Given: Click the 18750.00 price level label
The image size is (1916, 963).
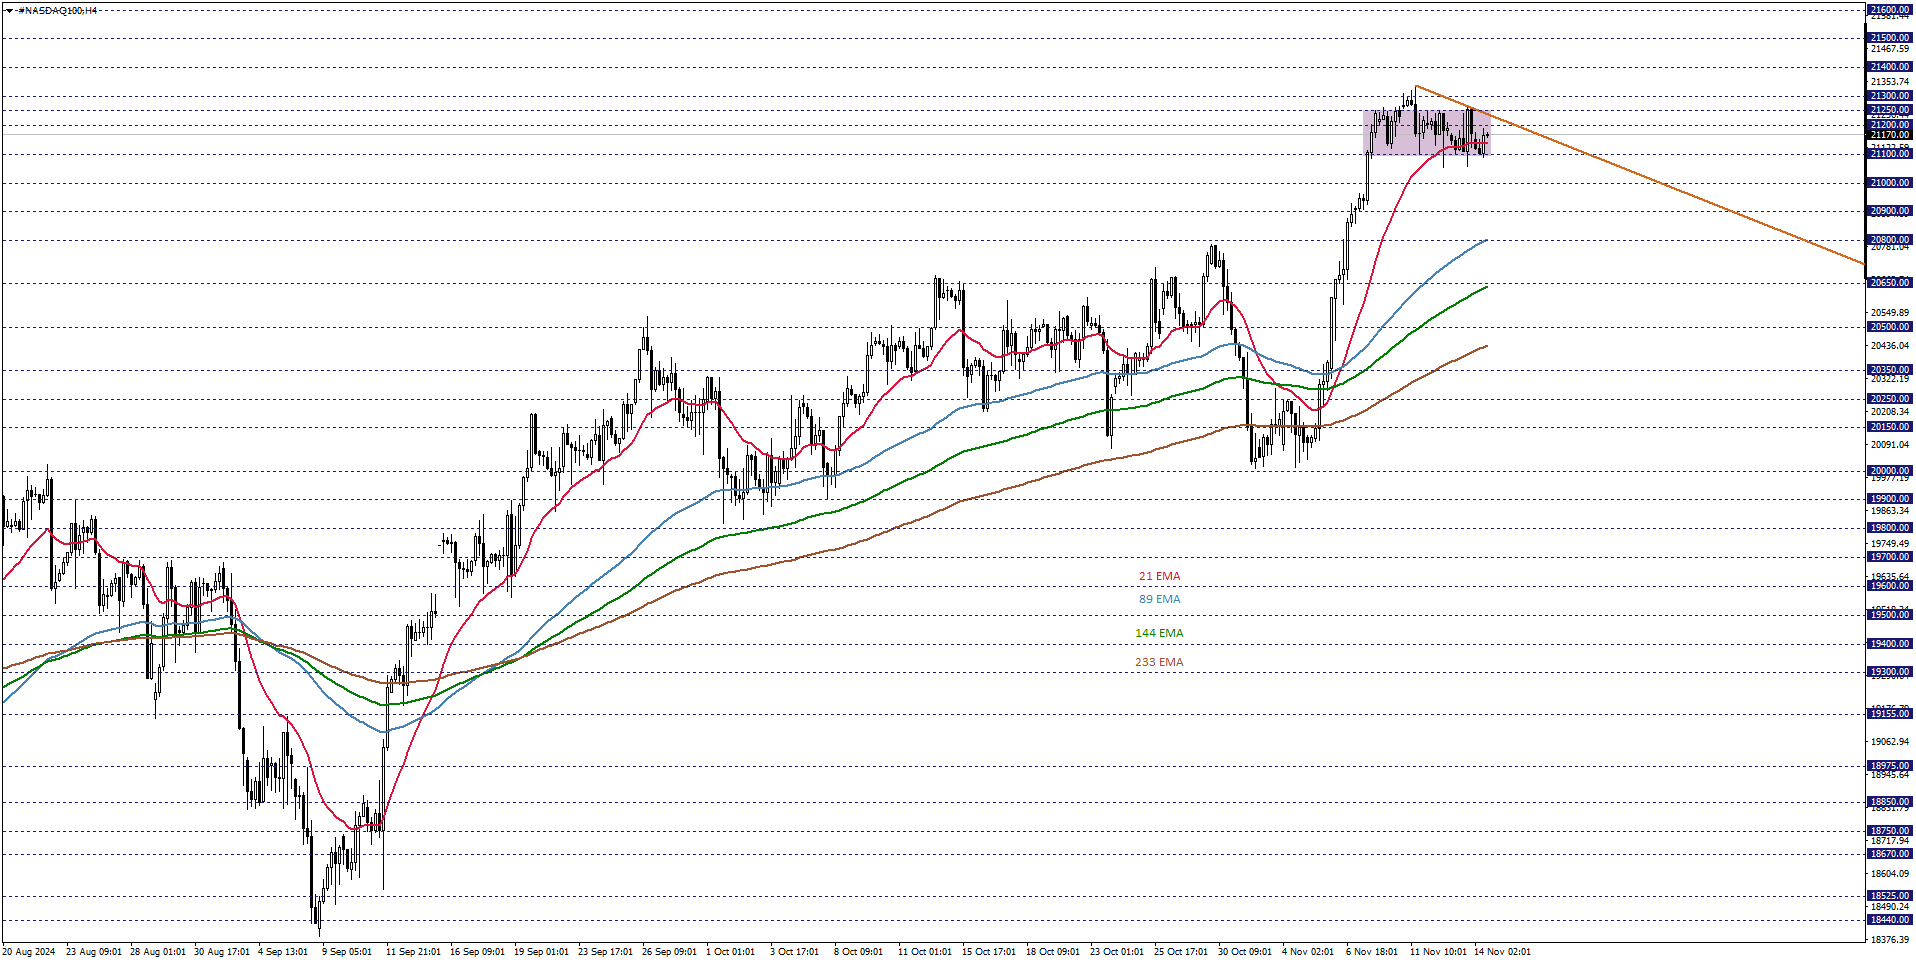Looking at the screenshot, I should (1889, 831).
